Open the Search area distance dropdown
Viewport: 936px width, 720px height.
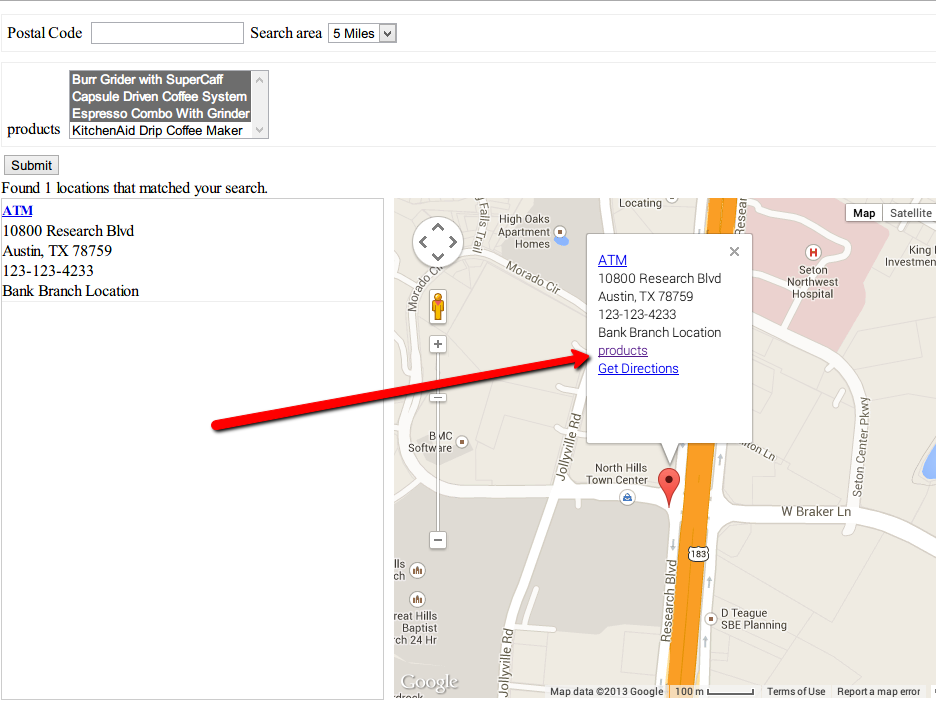click(x=362, y=33)
